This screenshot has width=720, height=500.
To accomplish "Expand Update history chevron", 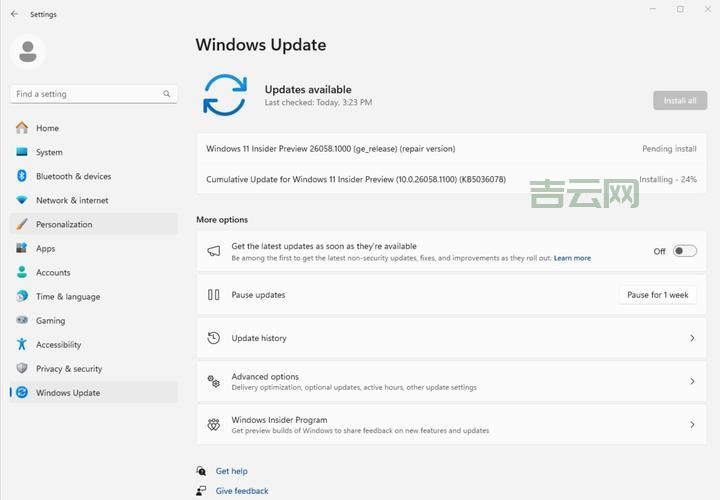I will point(692,338).
